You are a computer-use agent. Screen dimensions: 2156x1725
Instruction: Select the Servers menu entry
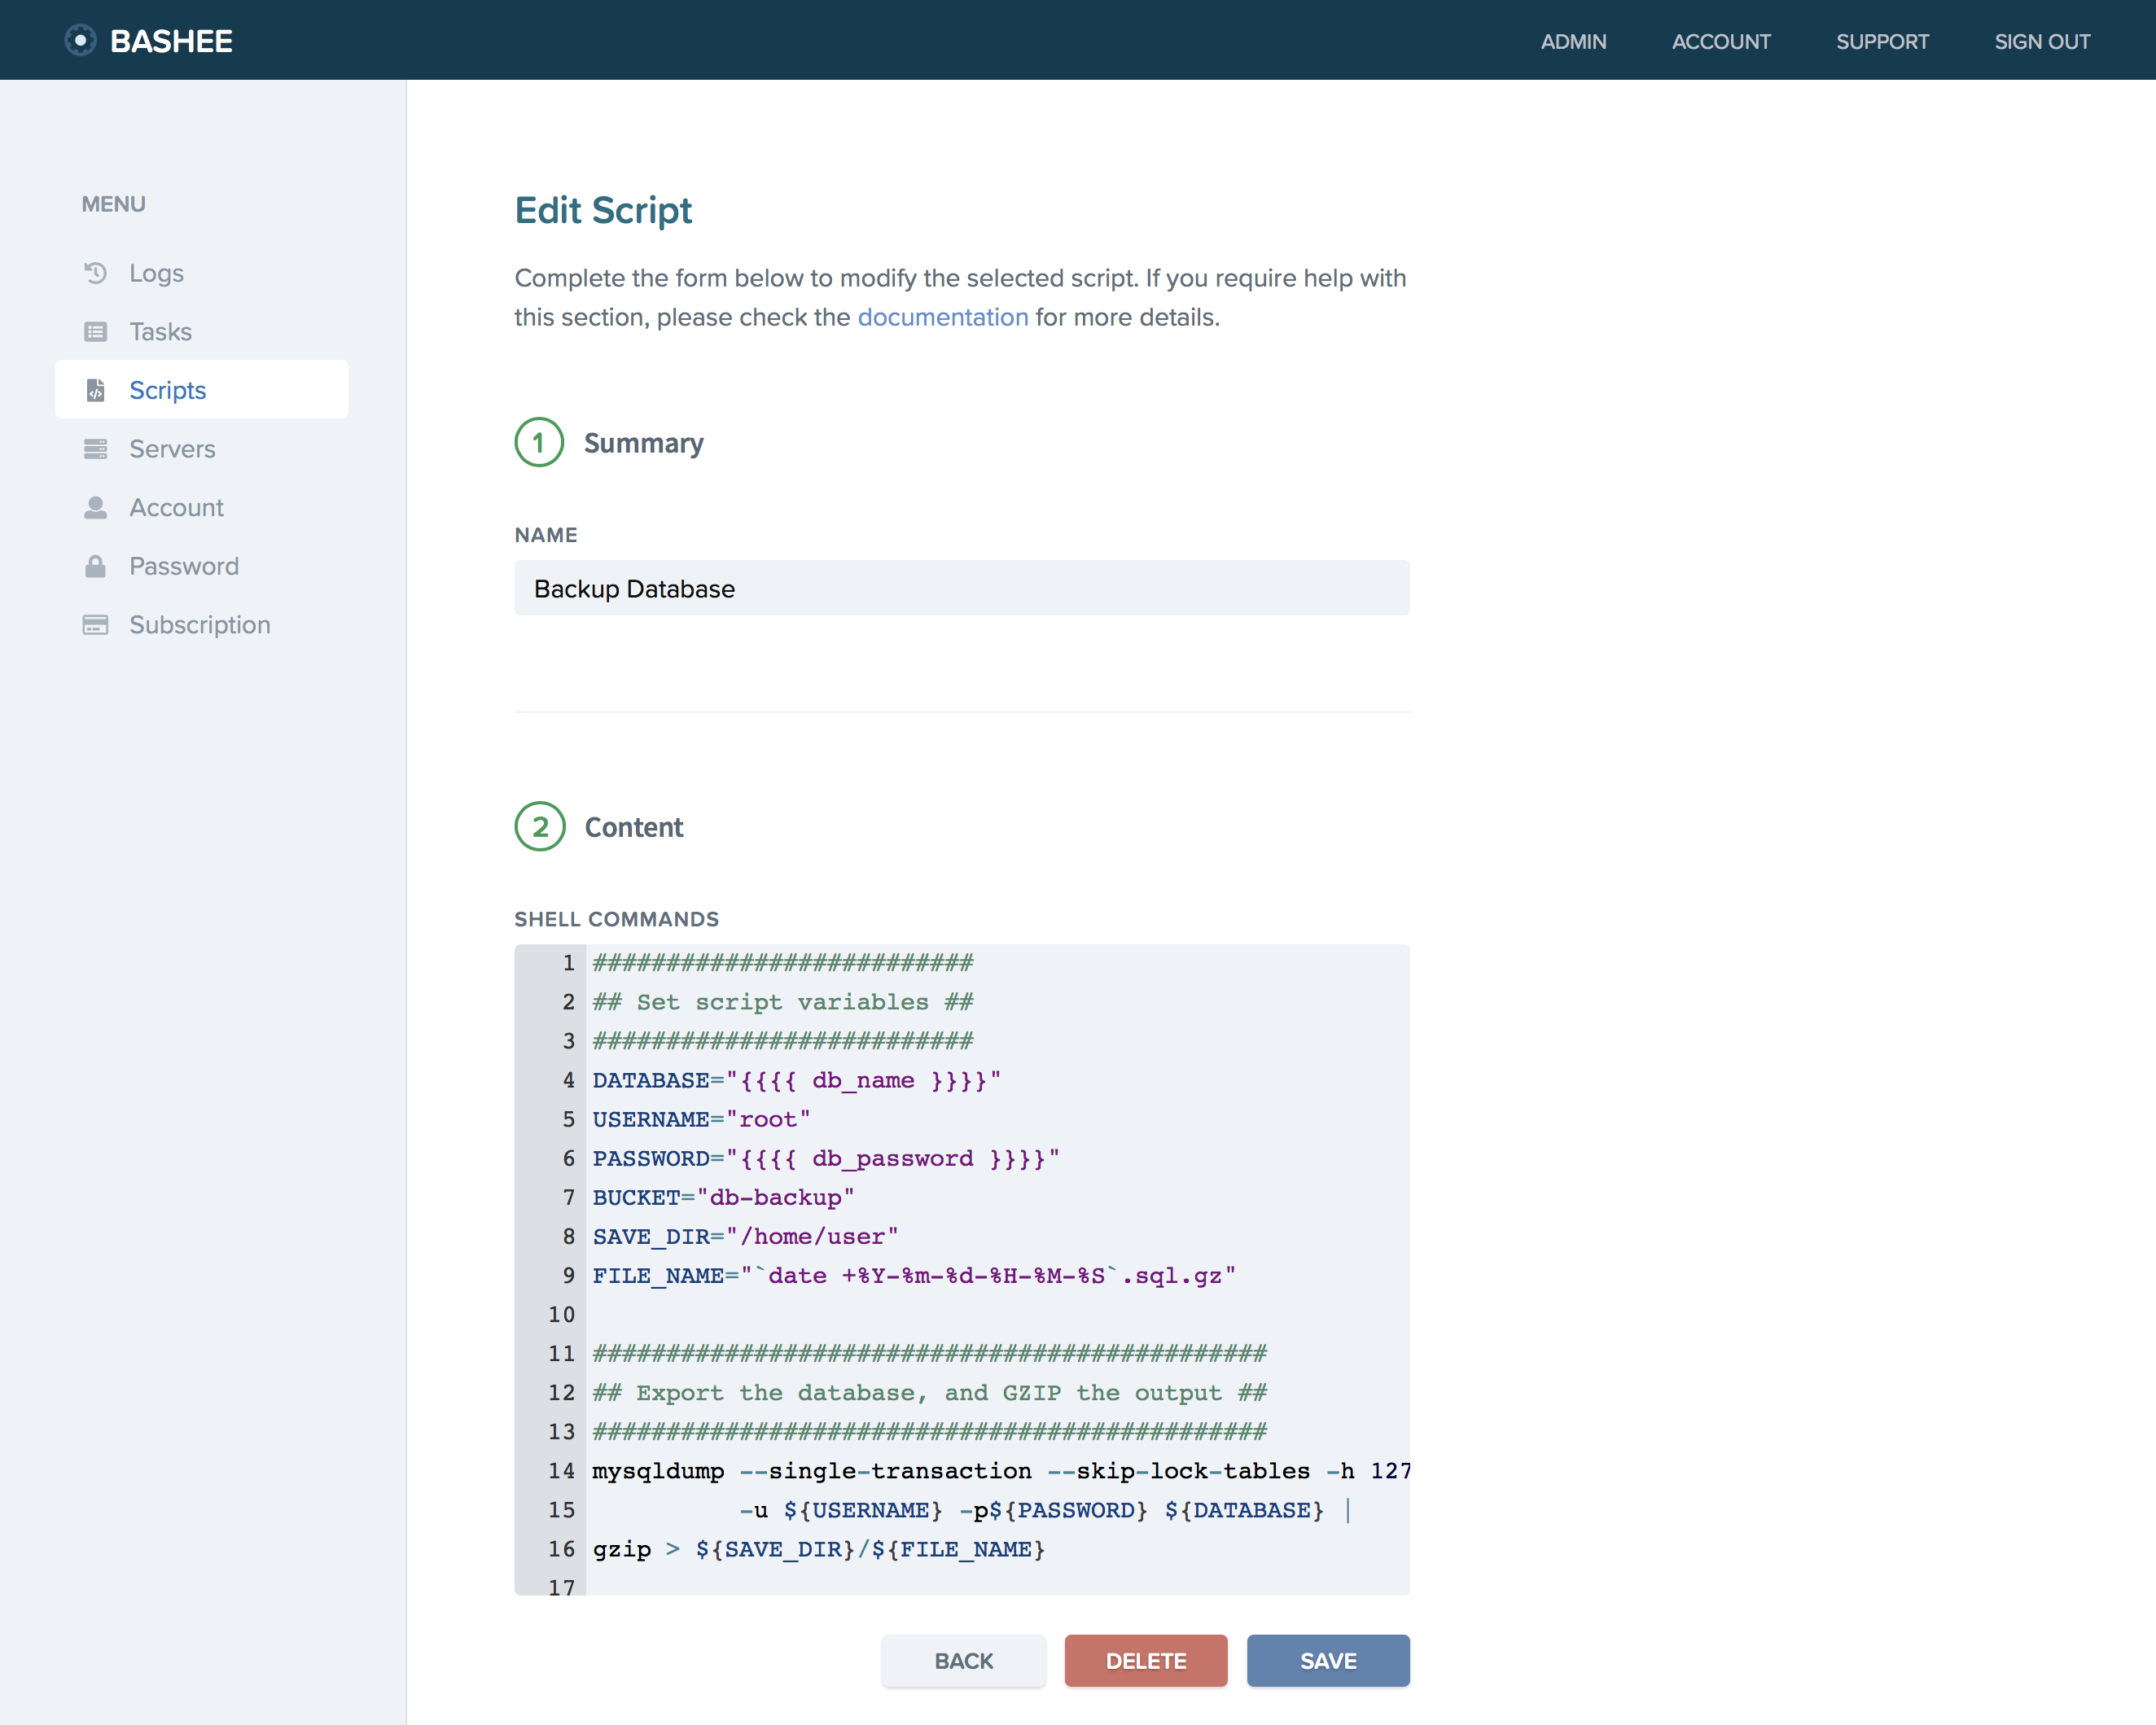(172, 449)
